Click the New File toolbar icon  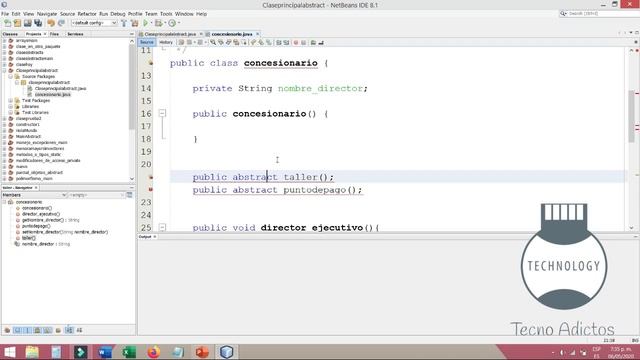tap(7, 23)
